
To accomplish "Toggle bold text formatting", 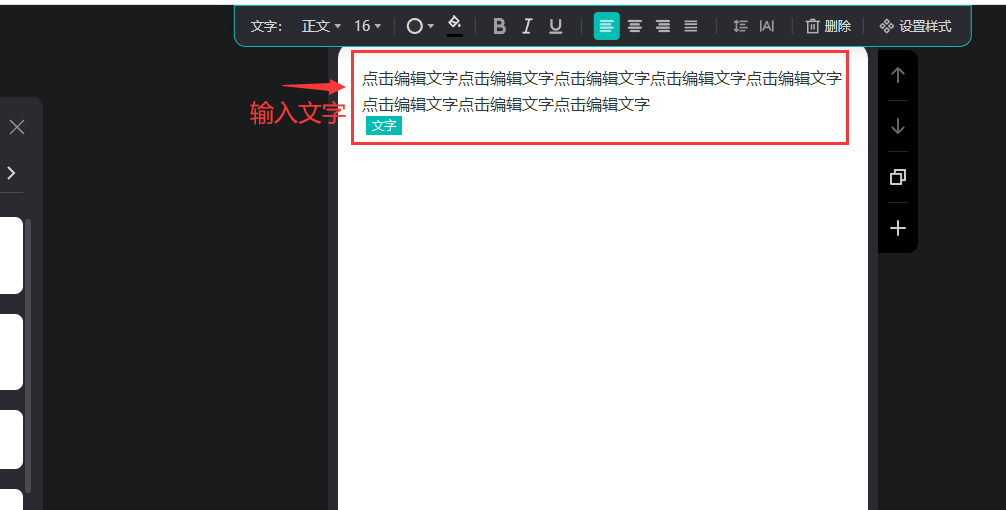I will 500,26.
